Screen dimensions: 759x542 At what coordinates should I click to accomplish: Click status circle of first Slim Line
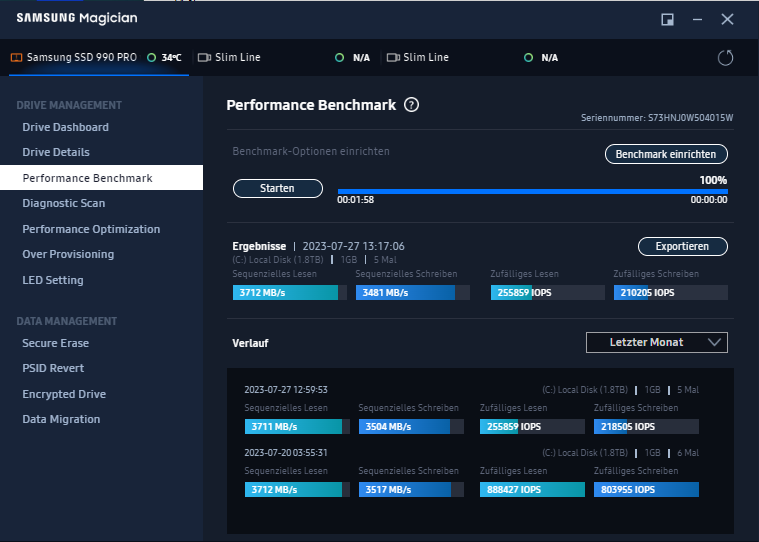340,58
